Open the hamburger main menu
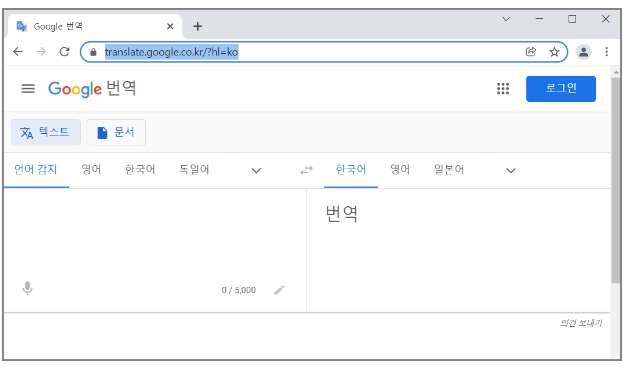The width and height of the screenshot is (628, 369). coord(28,89)
